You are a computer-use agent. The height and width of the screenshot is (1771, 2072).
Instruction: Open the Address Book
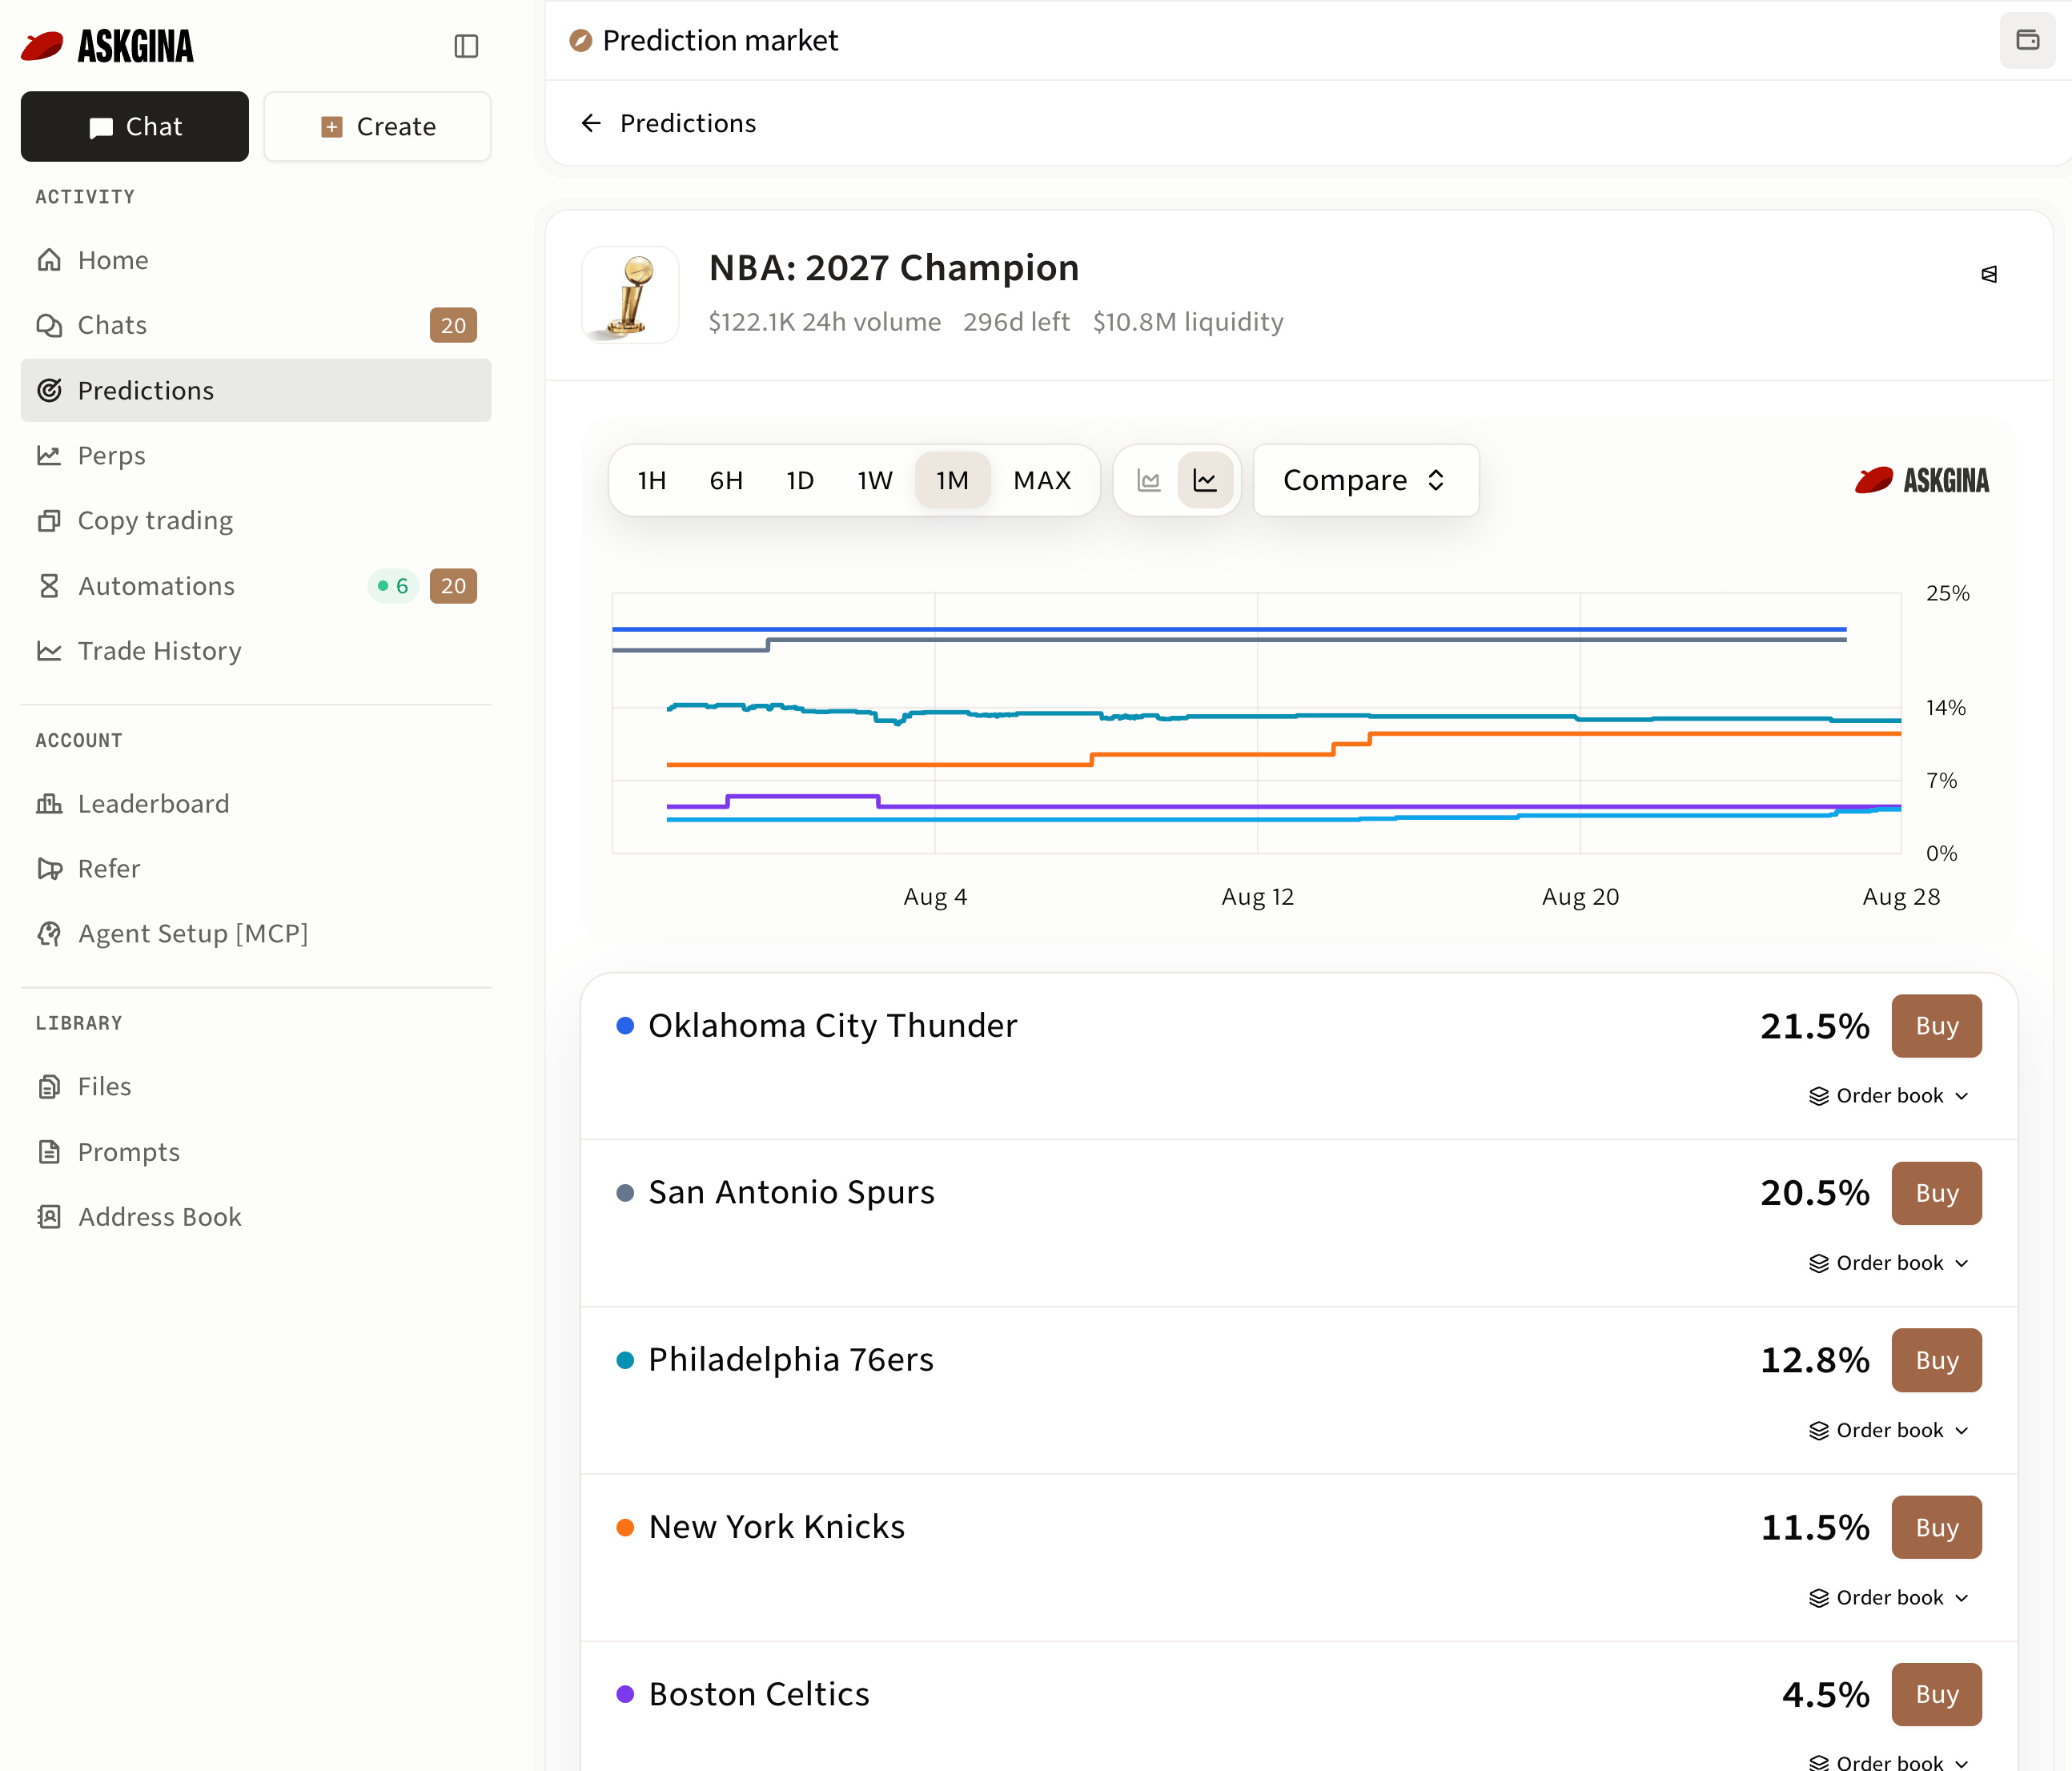pyautogui.click(x=256, y=1217)
